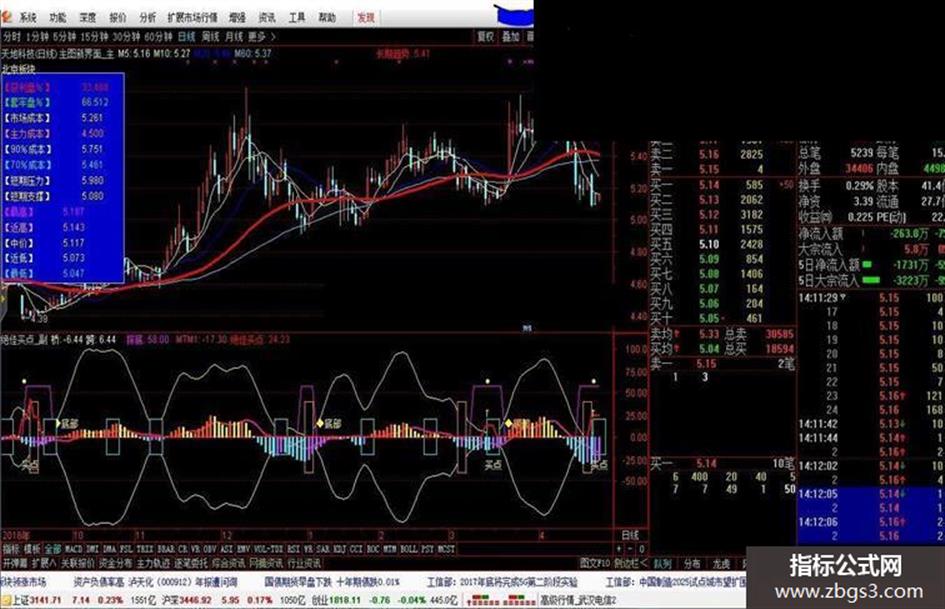Switch chart to 1分钟 period
The height and width of the screenshot is (609, 945).
[x=37, y=37]
